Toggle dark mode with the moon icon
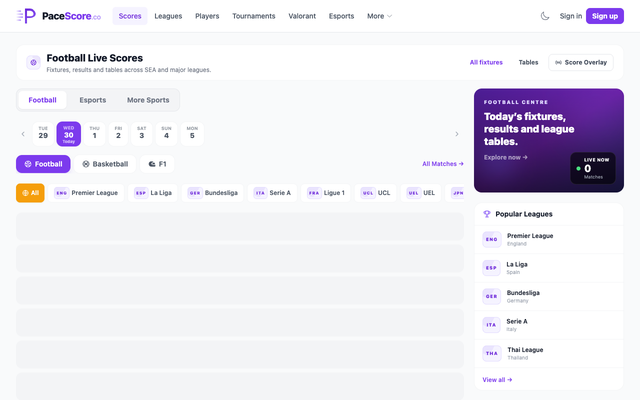Screen dimensions: 640x400 [545, 16]
